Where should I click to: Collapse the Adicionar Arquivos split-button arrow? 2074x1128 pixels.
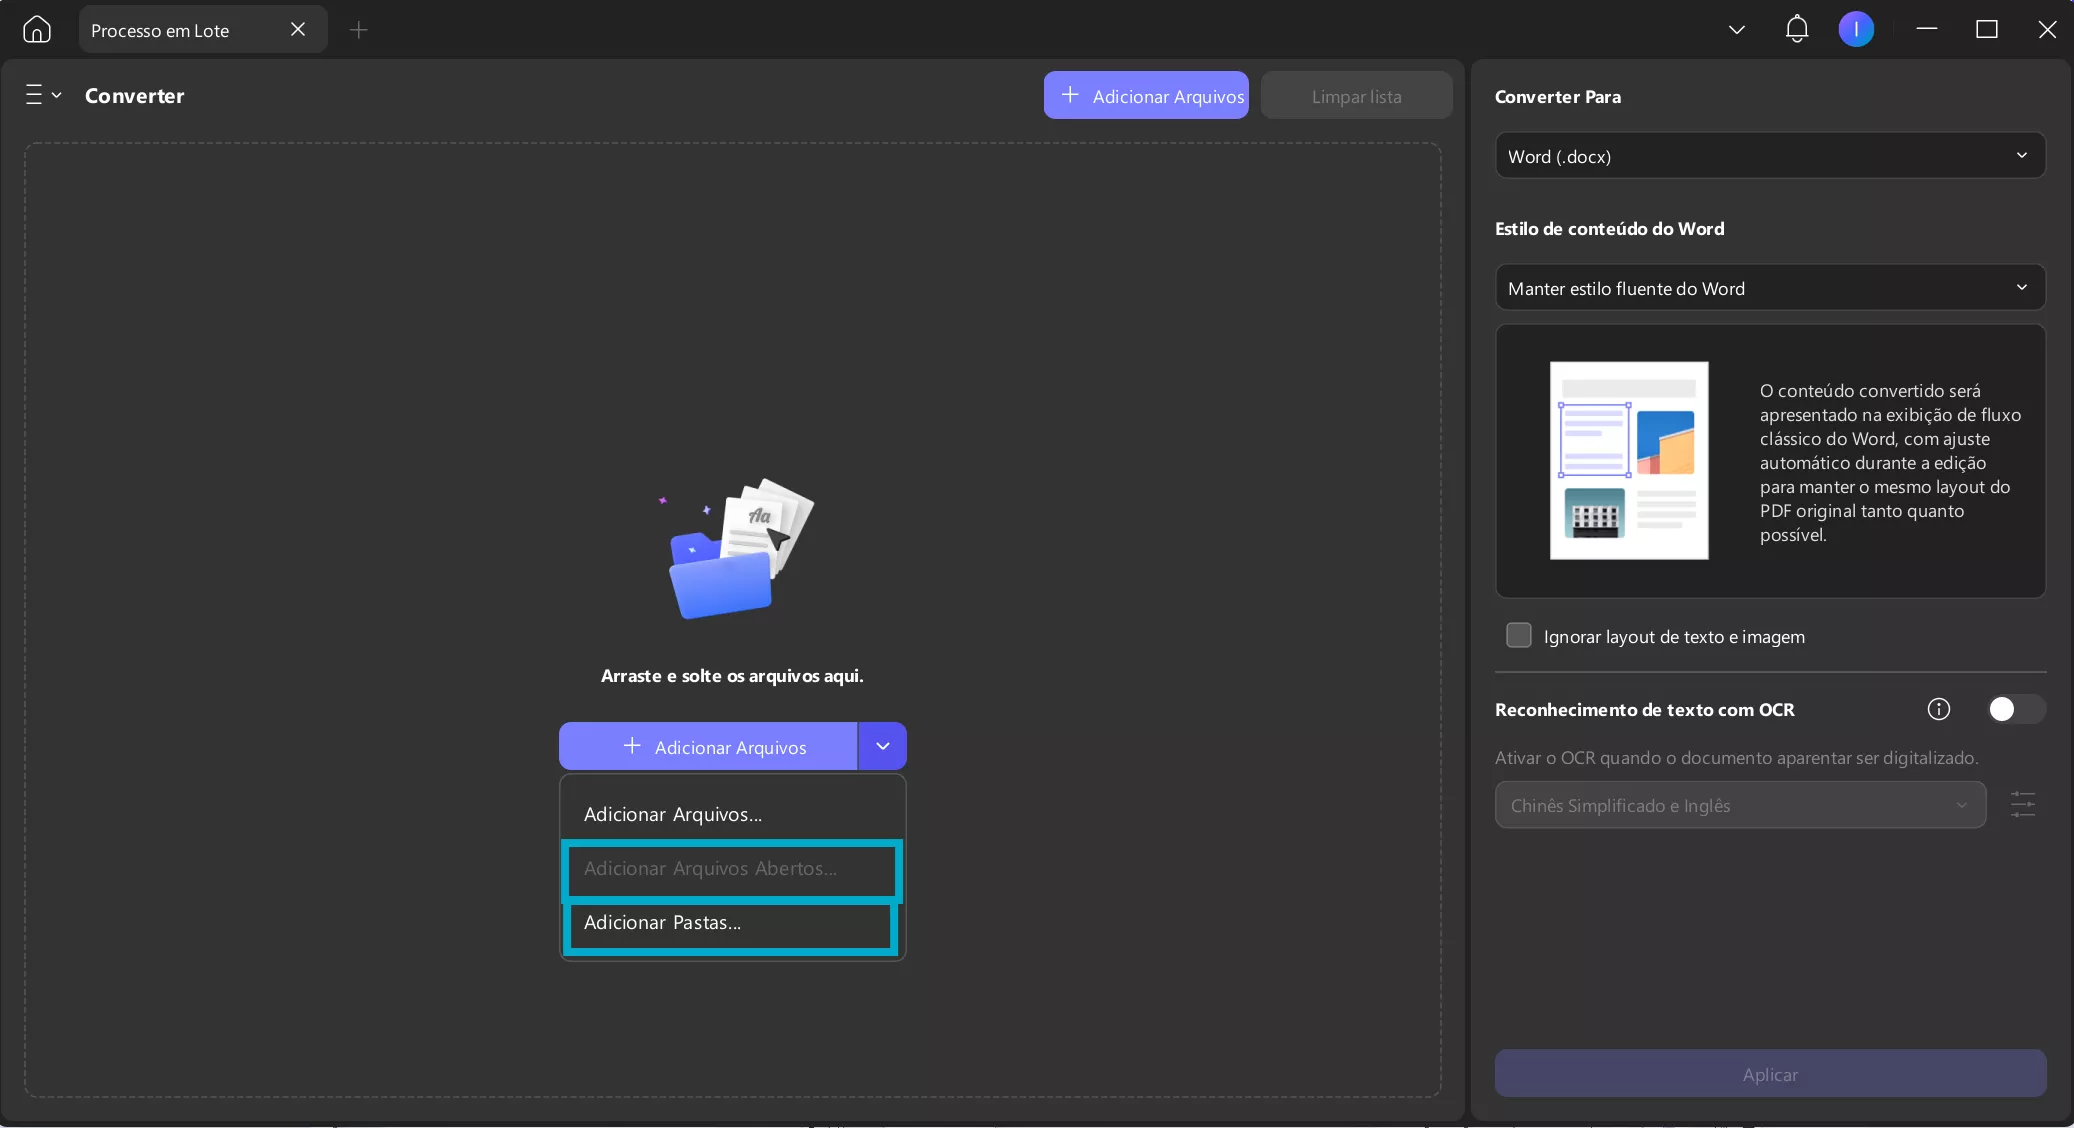click(882, 746)
